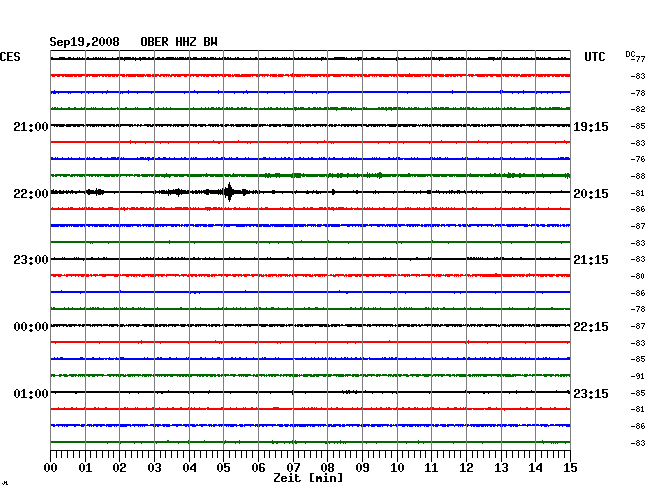
Task: Click minute axis tick label 15
Action: [x=570, y=467]
